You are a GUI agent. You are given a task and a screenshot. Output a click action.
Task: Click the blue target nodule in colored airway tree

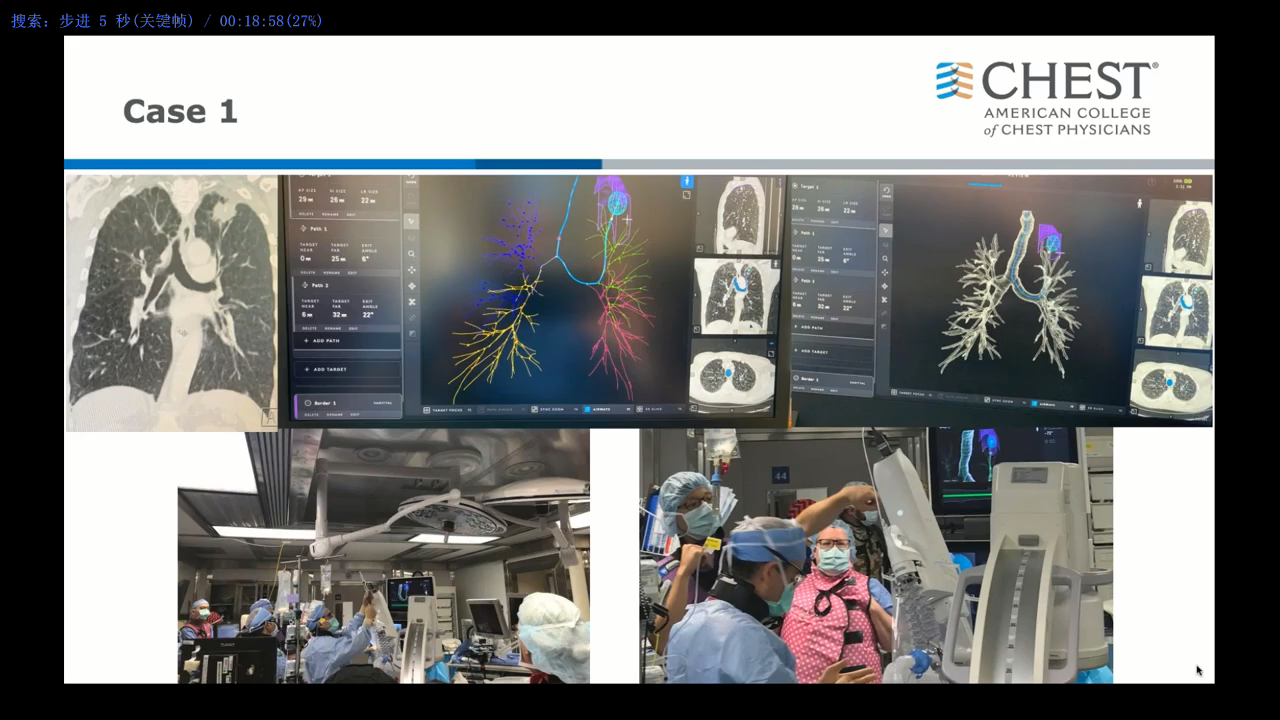617,203
